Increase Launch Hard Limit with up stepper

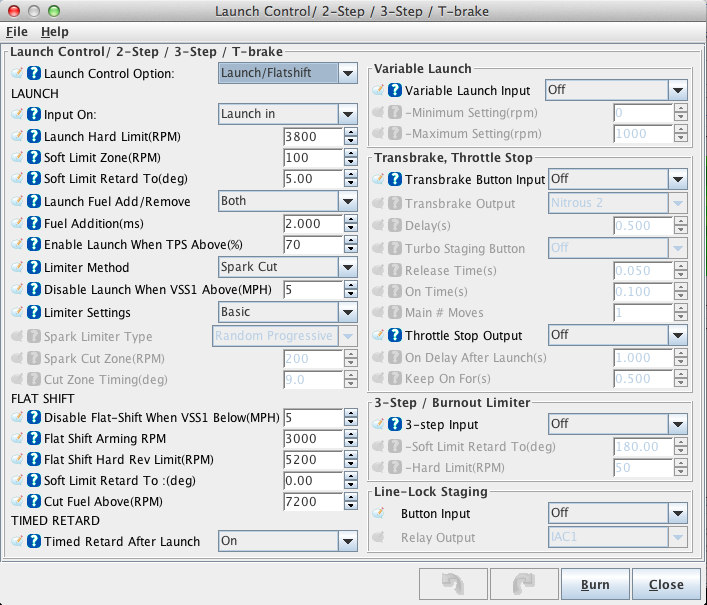(x=350, y=132)
